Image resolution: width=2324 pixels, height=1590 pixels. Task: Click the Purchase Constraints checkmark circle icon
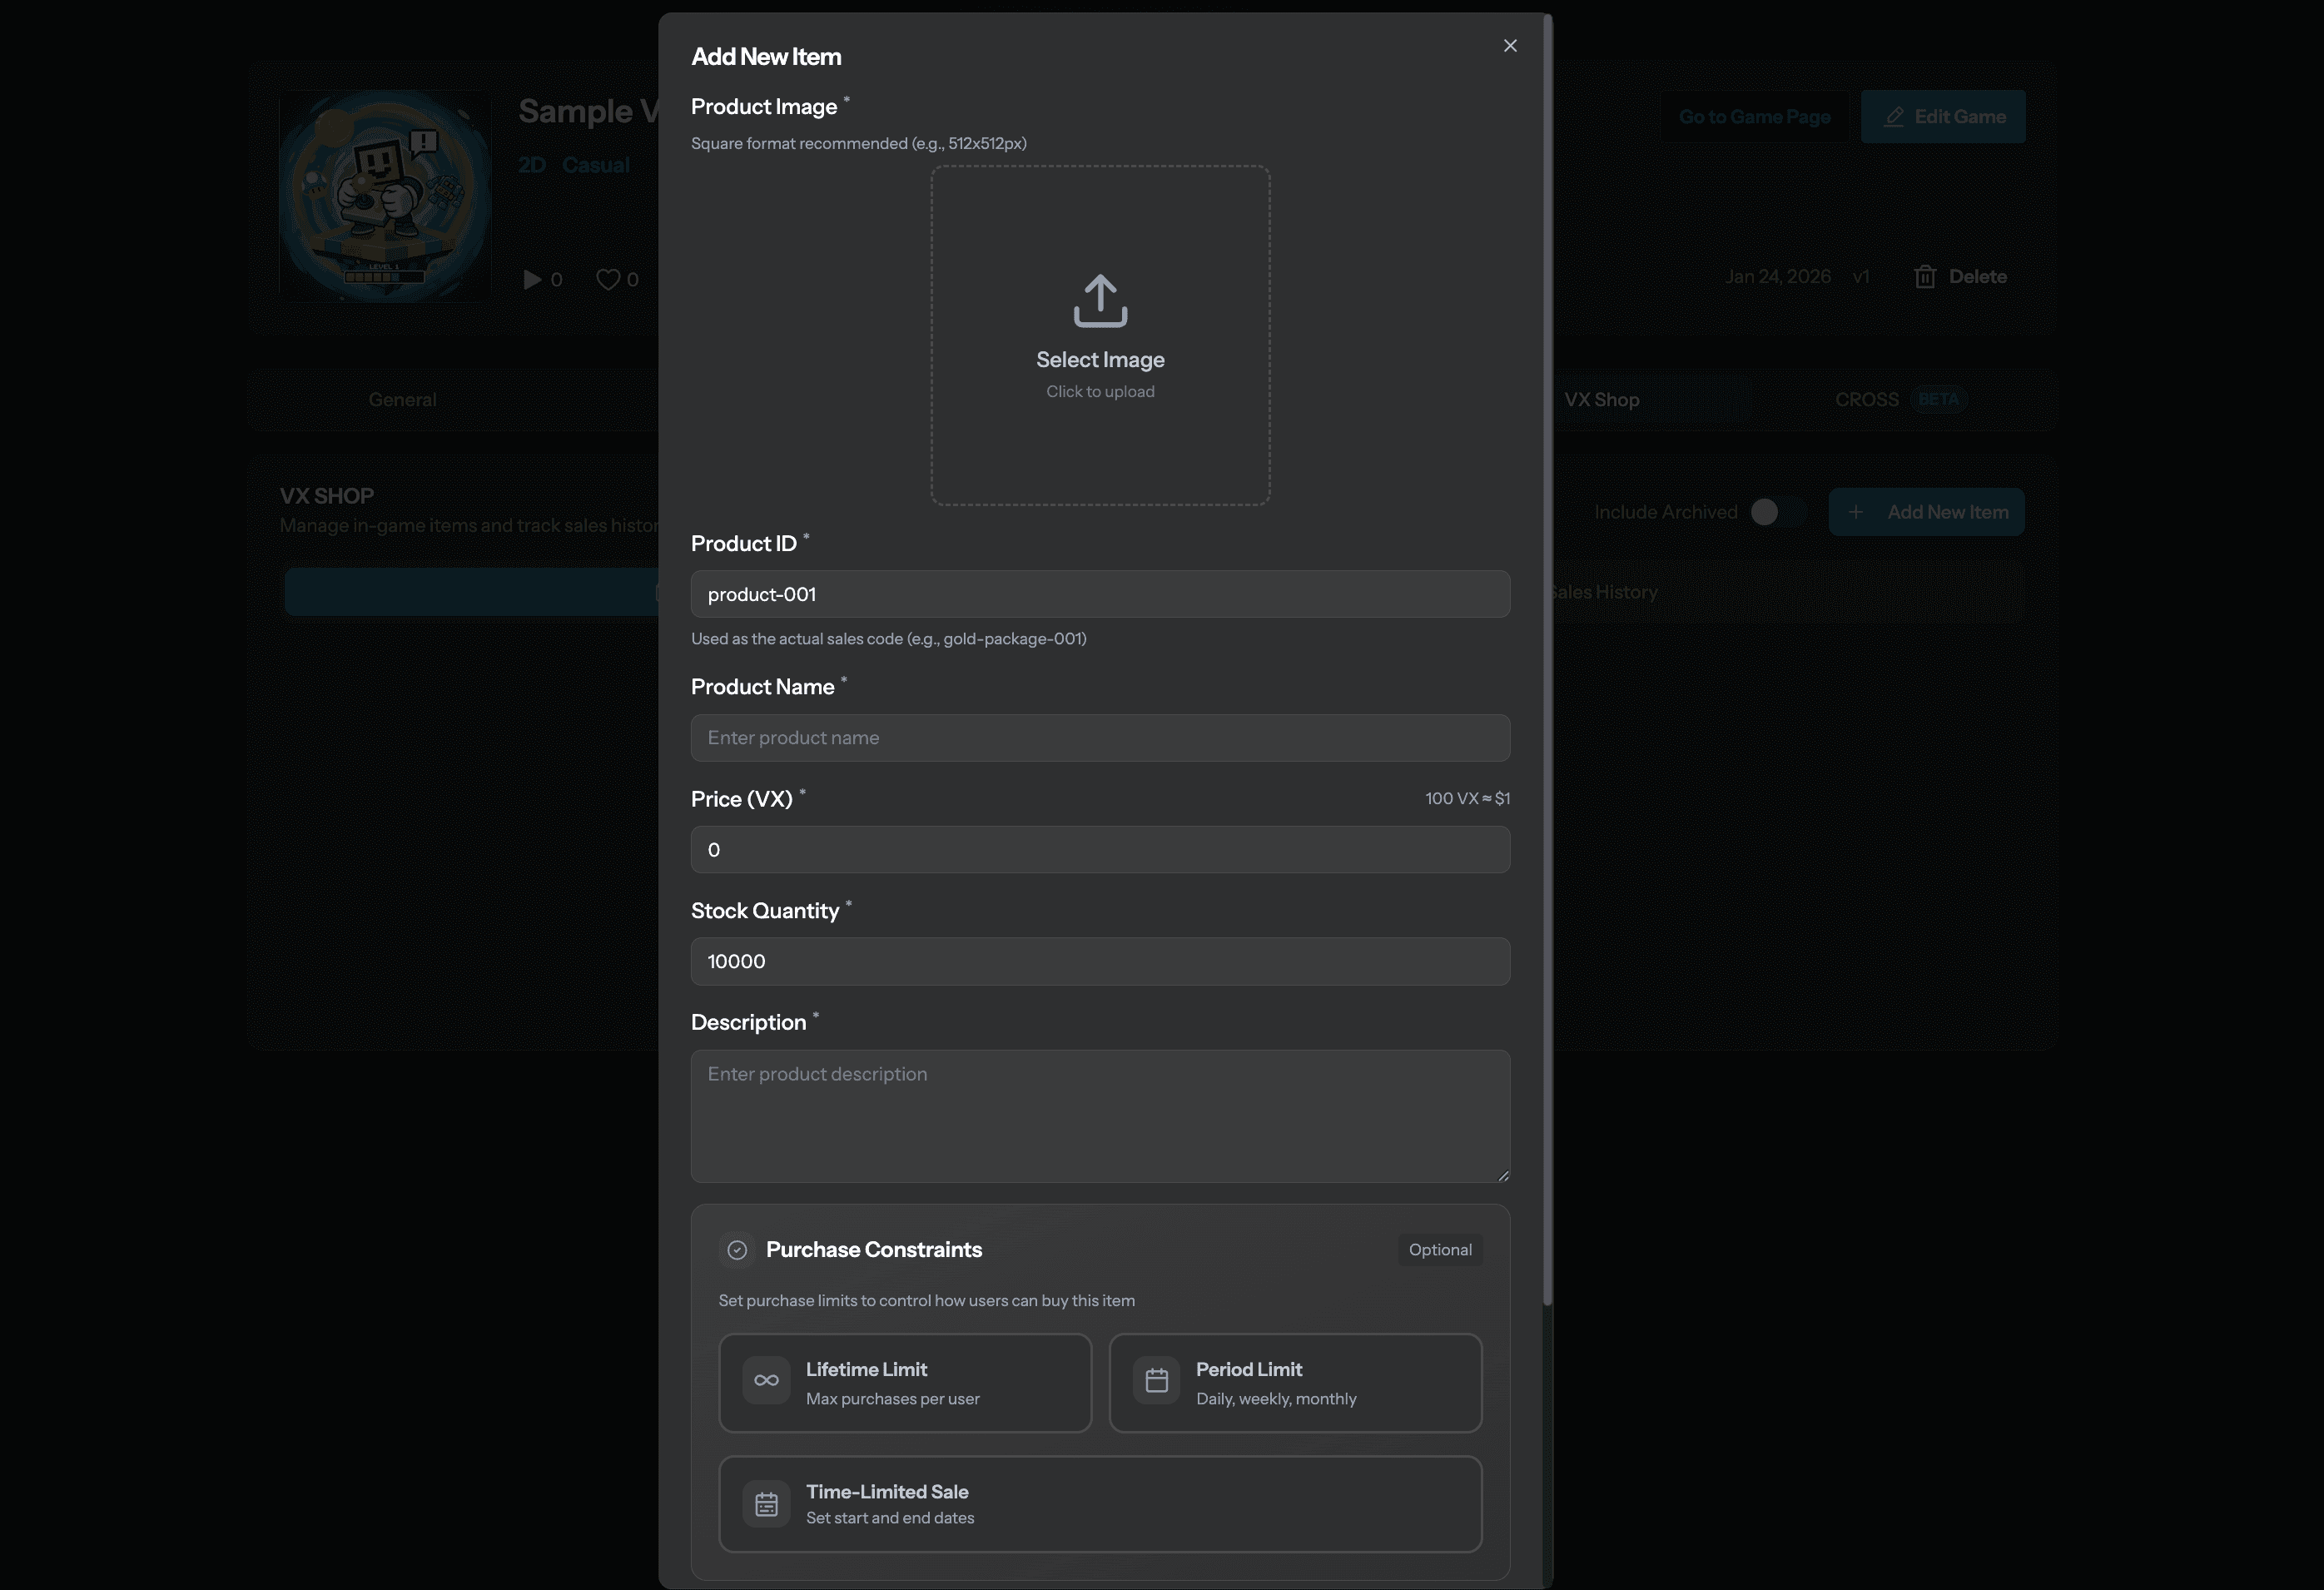coord(737,1250)
